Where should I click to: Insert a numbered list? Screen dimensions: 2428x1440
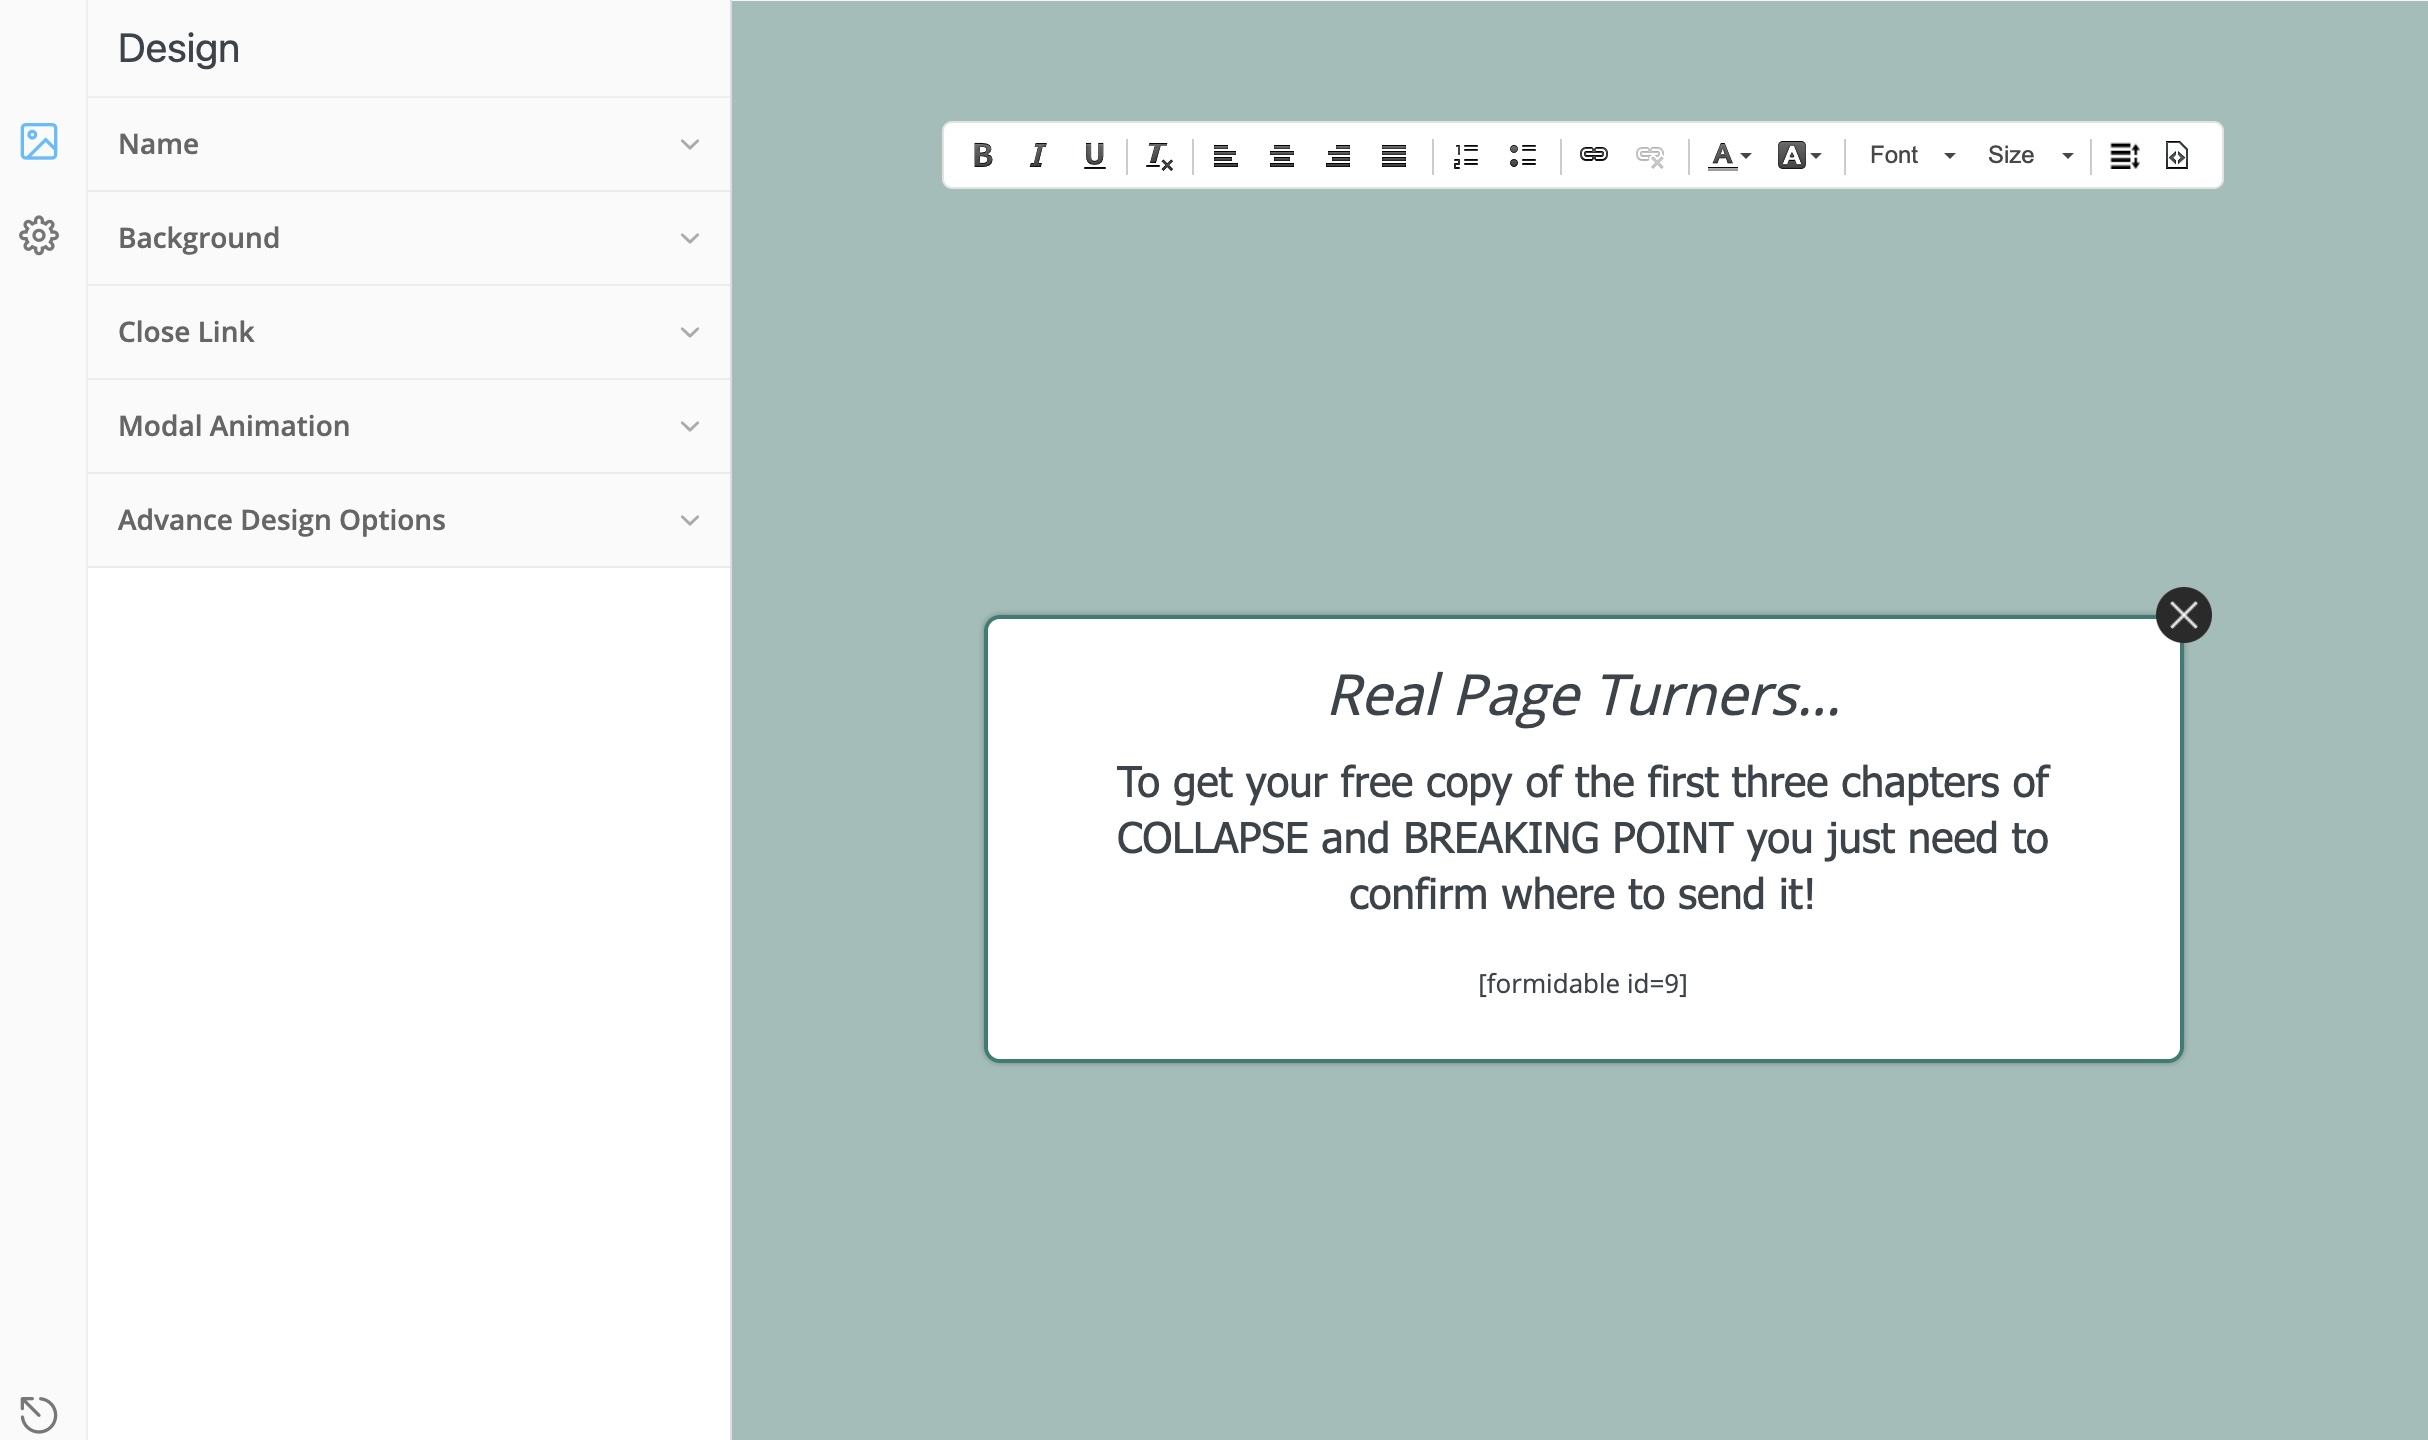[x=1465, y=156]
